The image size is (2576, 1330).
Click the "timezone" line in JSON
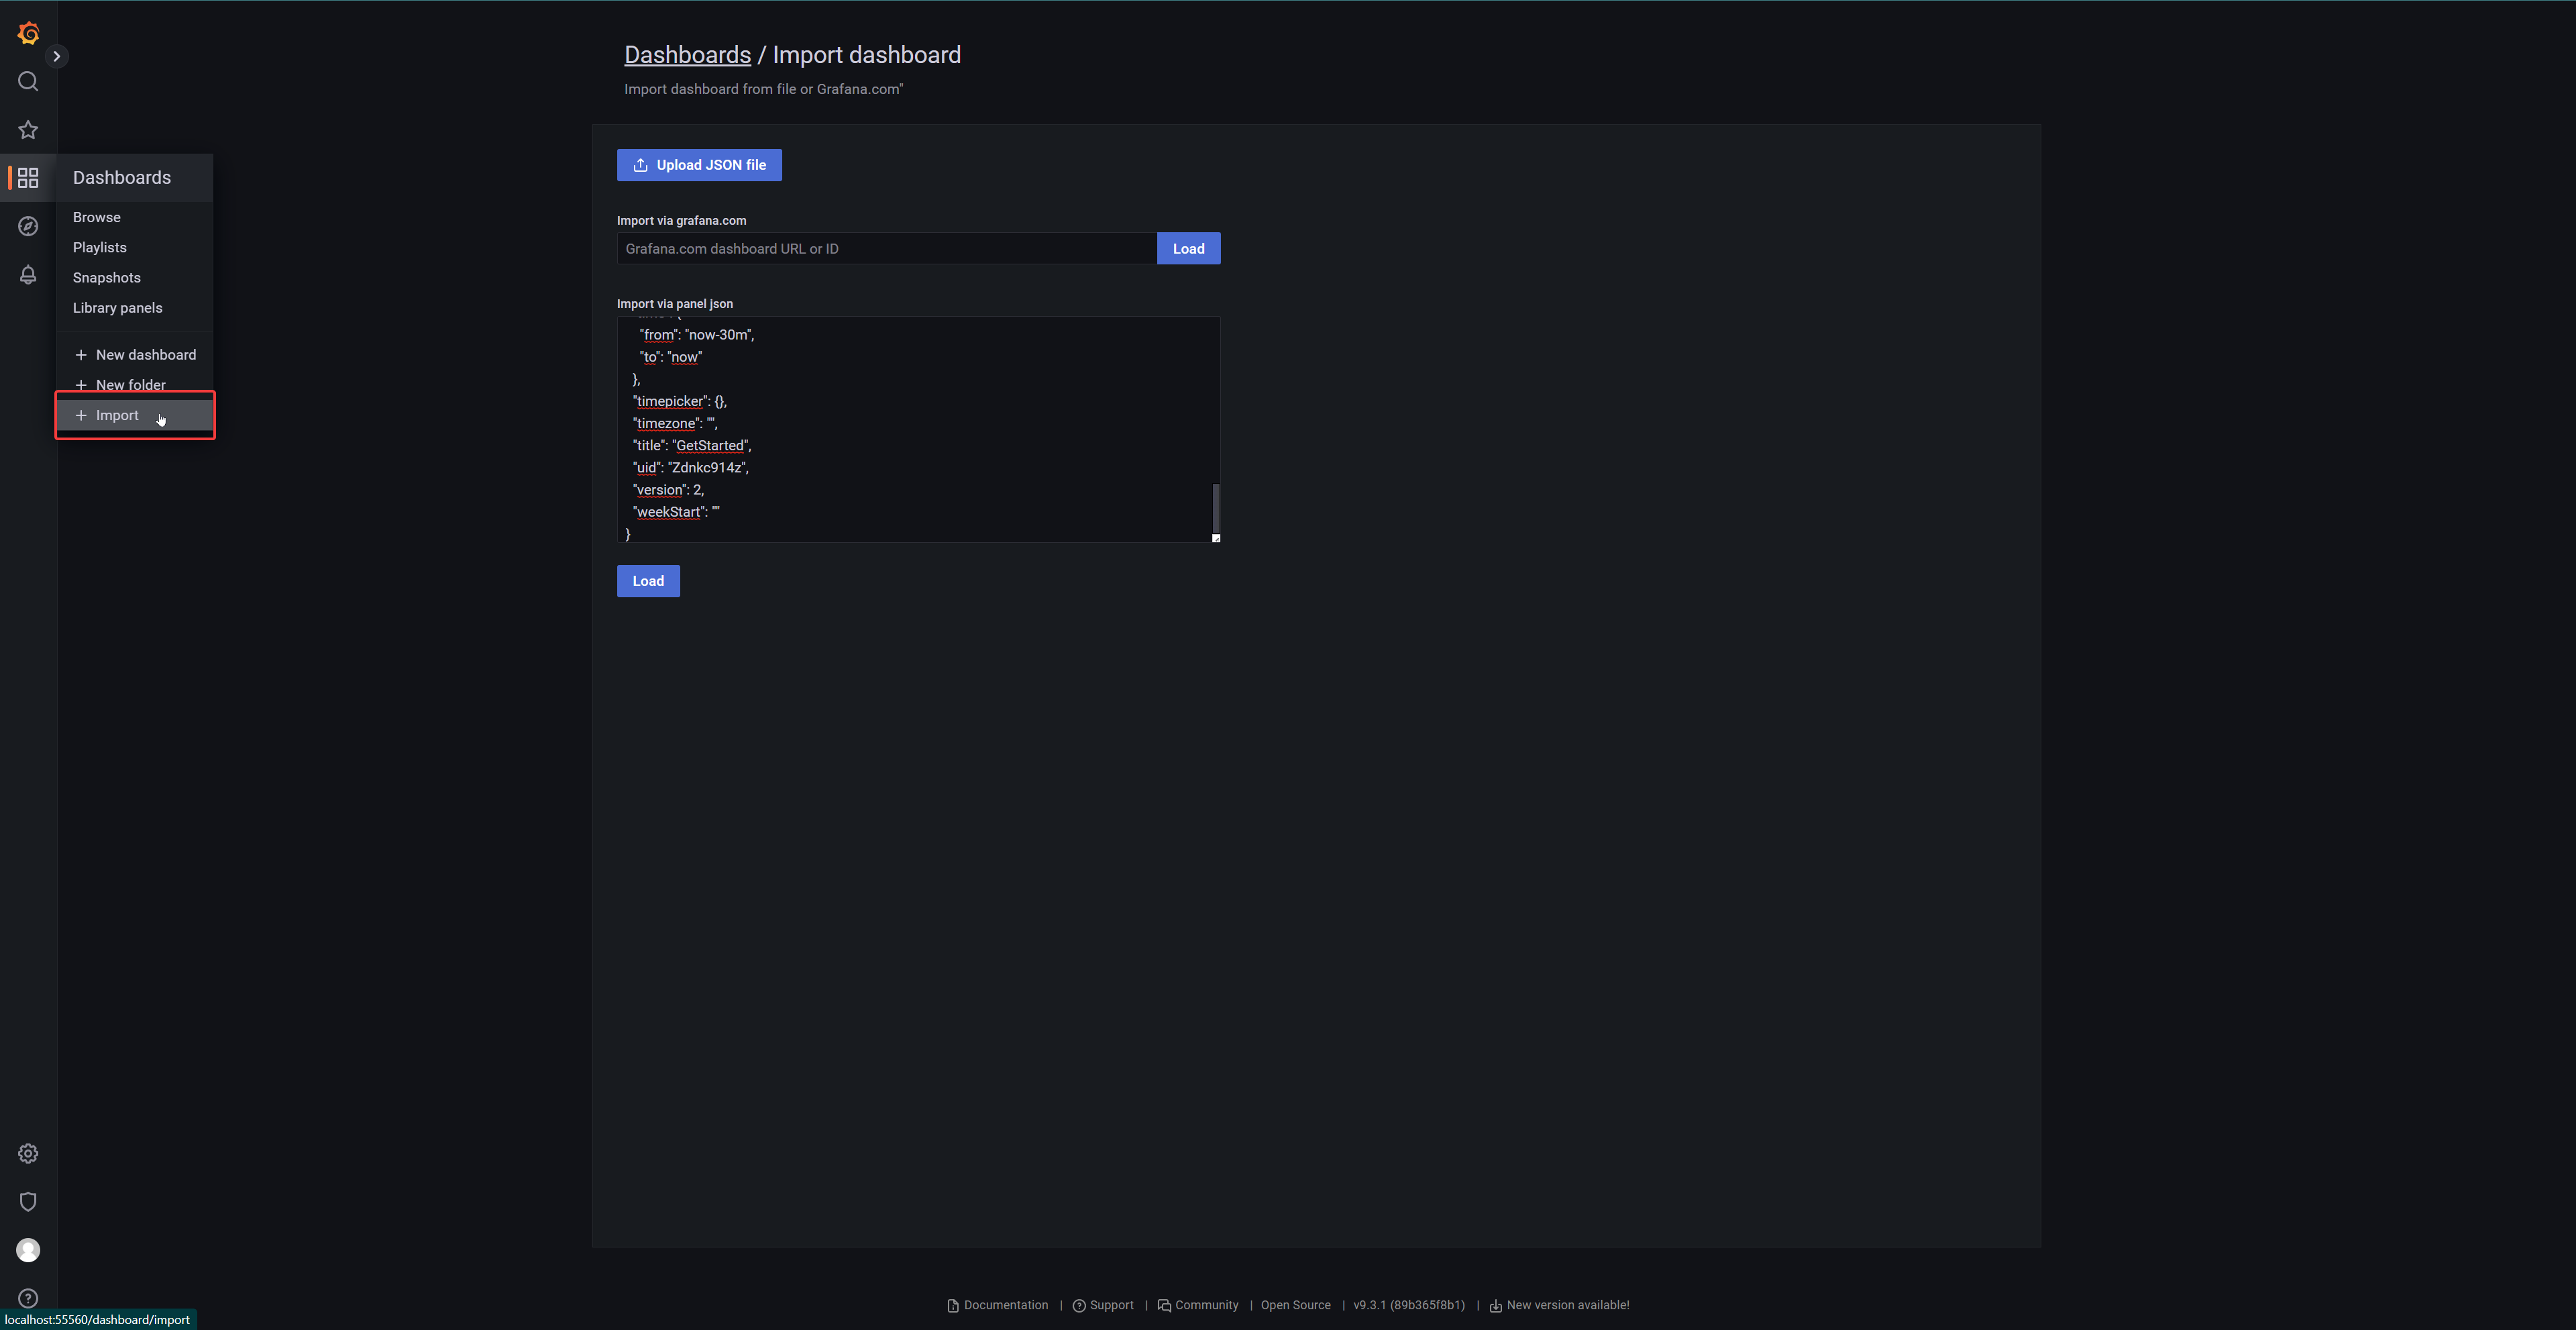tap(675, 423)
